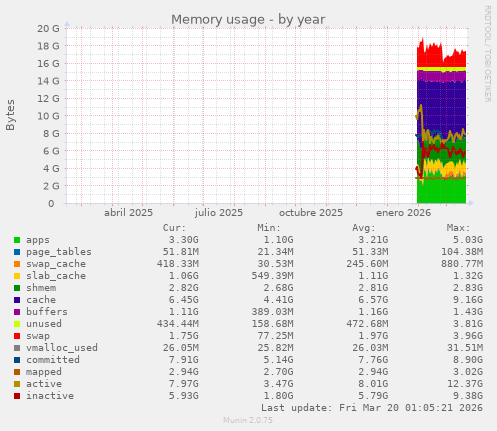Click the 'julio 2025' axis label
Viewport: 497px width, 431px height.
pos(219,213)
